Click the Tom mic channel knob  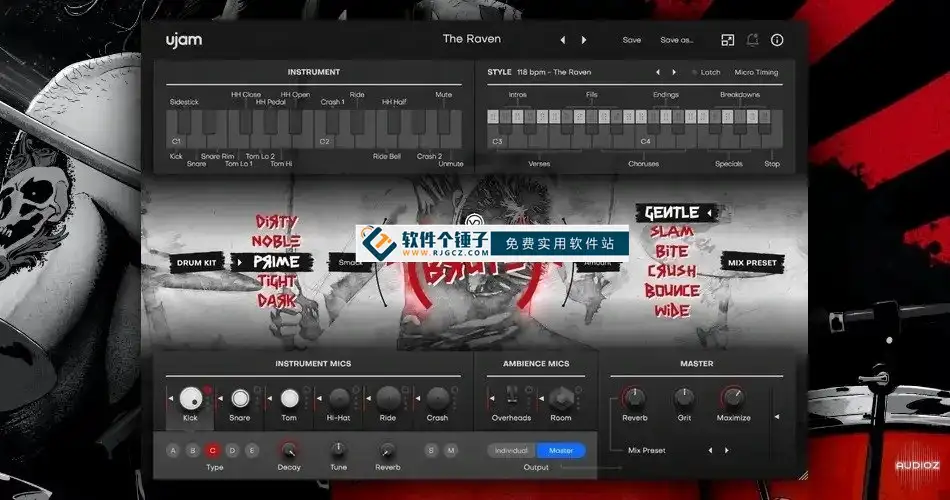290,398
